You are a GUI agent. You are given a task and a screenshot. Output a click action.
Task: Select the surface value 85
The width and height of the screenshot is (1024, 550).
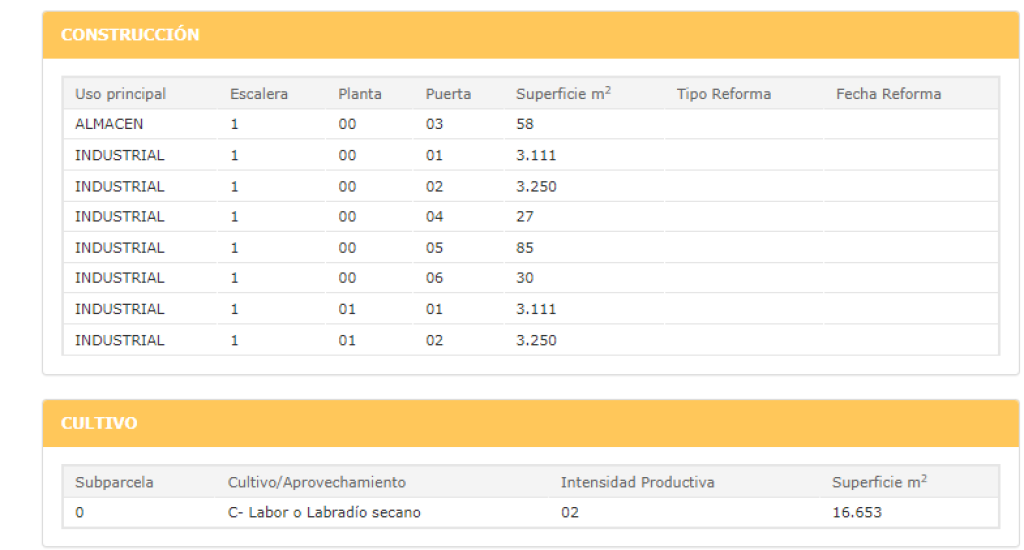point(524,248)
